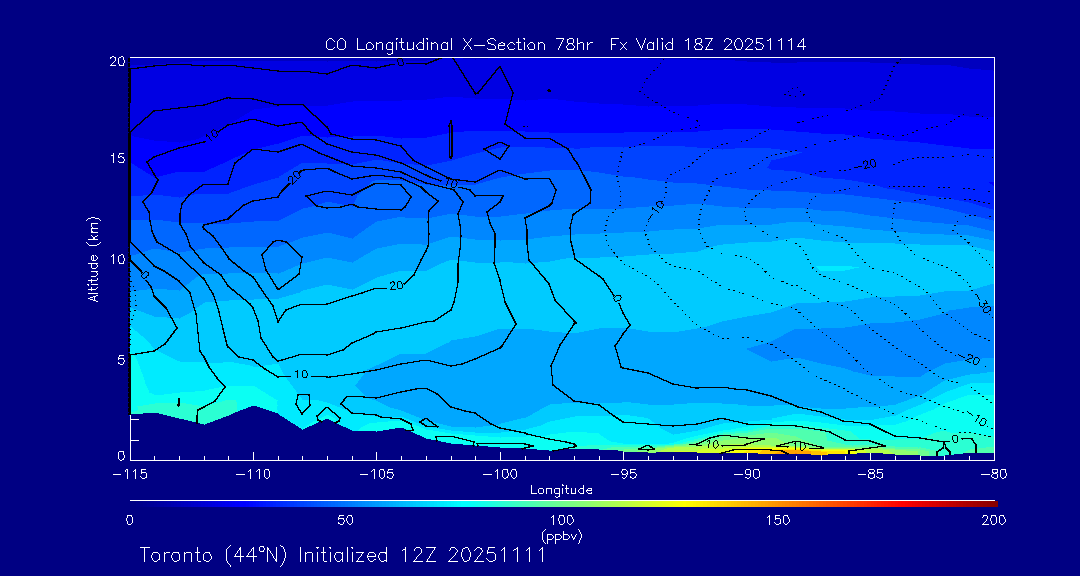This screenshot has height=576, width=1080.
Task: Click the horizontal ppbv color scale bar
Action: click(x=563, y=503)
